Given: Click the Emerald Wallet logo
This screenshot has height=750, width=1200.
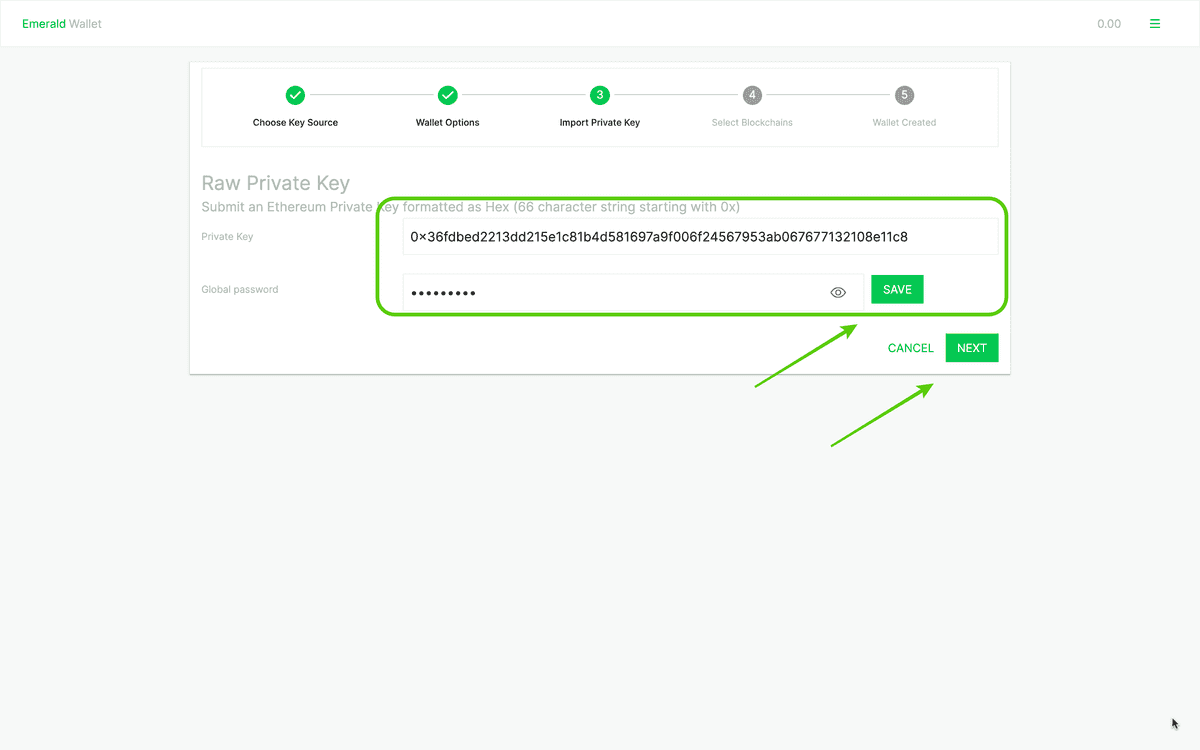Looking at the screenshot, I should [61, 23].
